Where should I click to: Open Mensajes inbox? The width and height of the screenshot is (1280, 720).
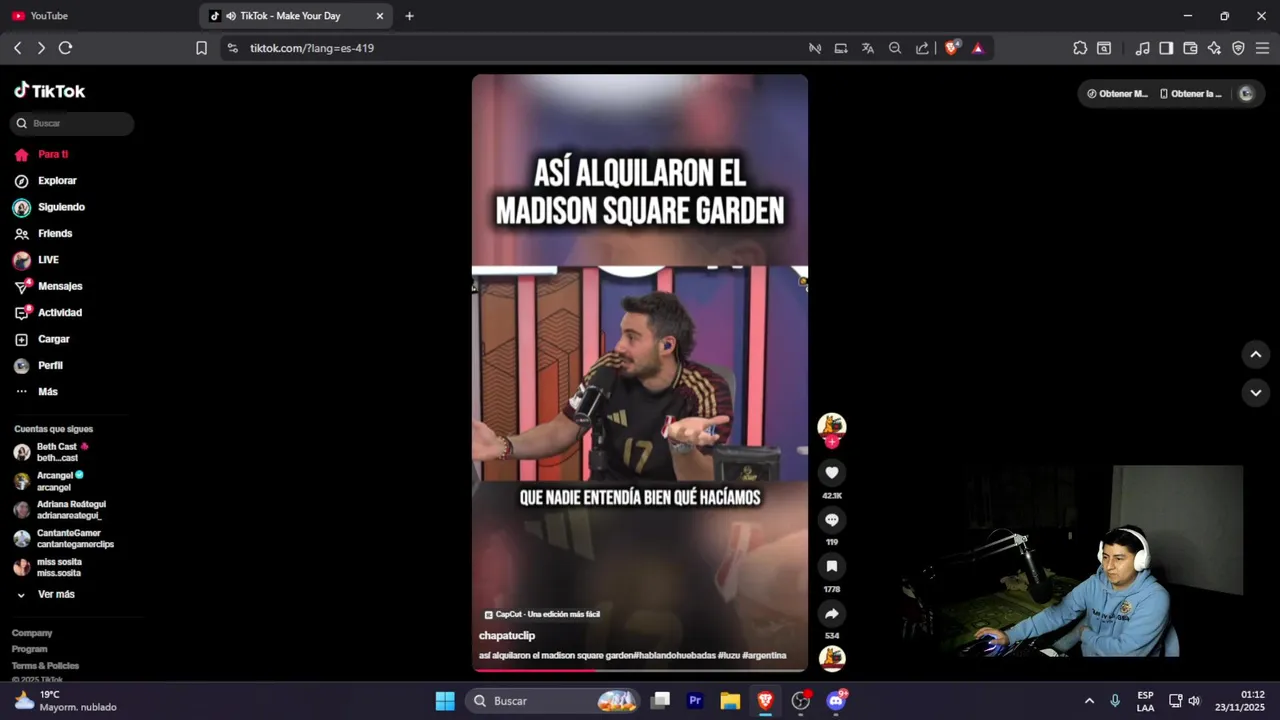pyautogui.click(x=48, y=286)
